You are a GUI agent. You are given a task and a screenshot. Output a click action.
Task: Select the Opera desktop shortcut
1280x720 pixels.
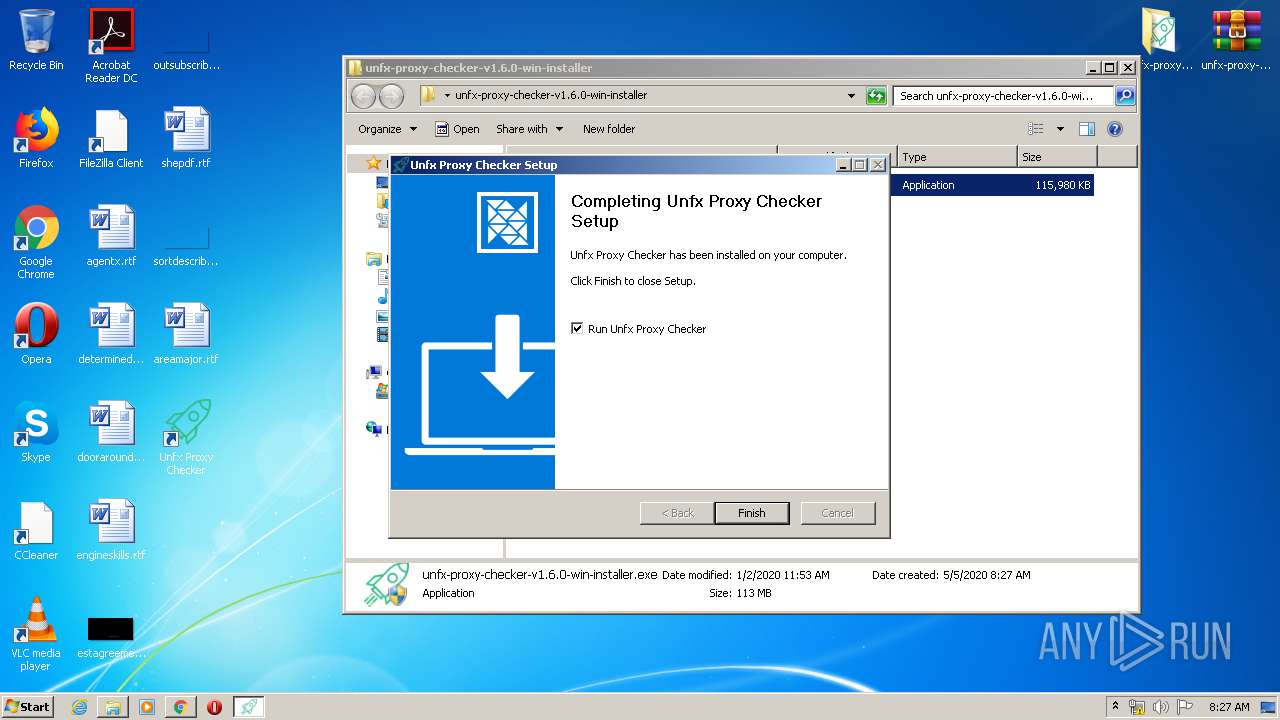(36, 334)
